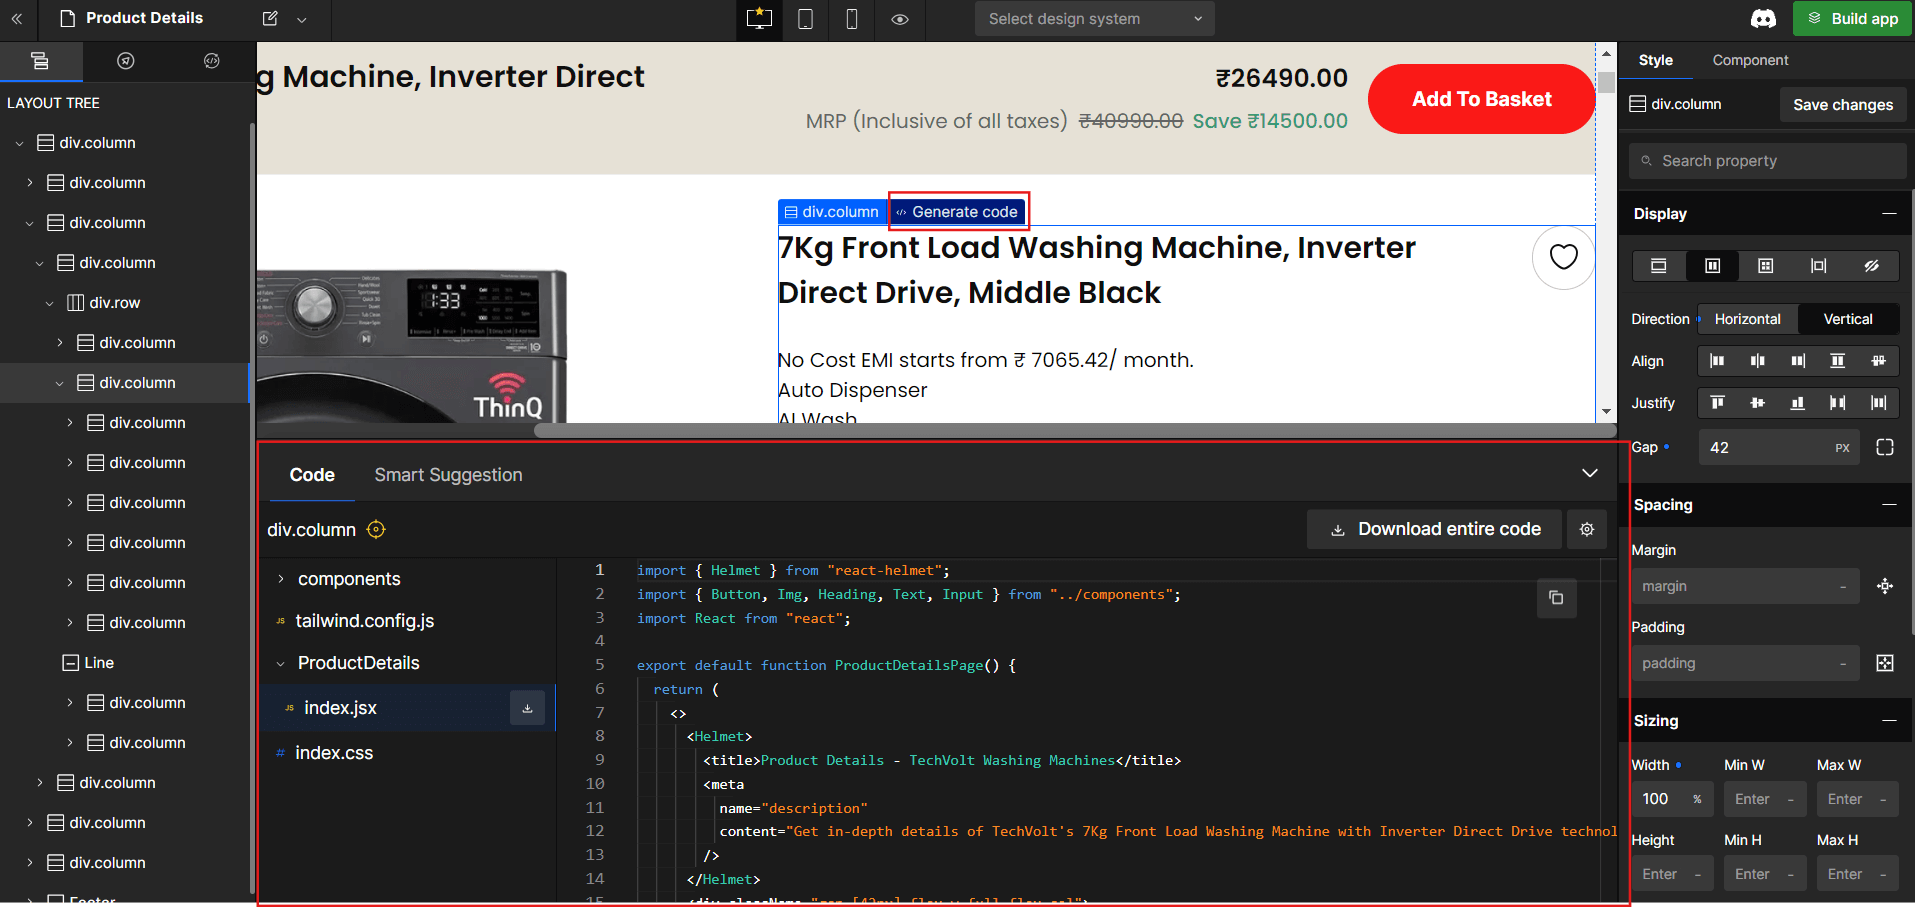Collapse the code panel chevron
Viewport: 1915px width, 907px height.
(x=1590, y=473)
